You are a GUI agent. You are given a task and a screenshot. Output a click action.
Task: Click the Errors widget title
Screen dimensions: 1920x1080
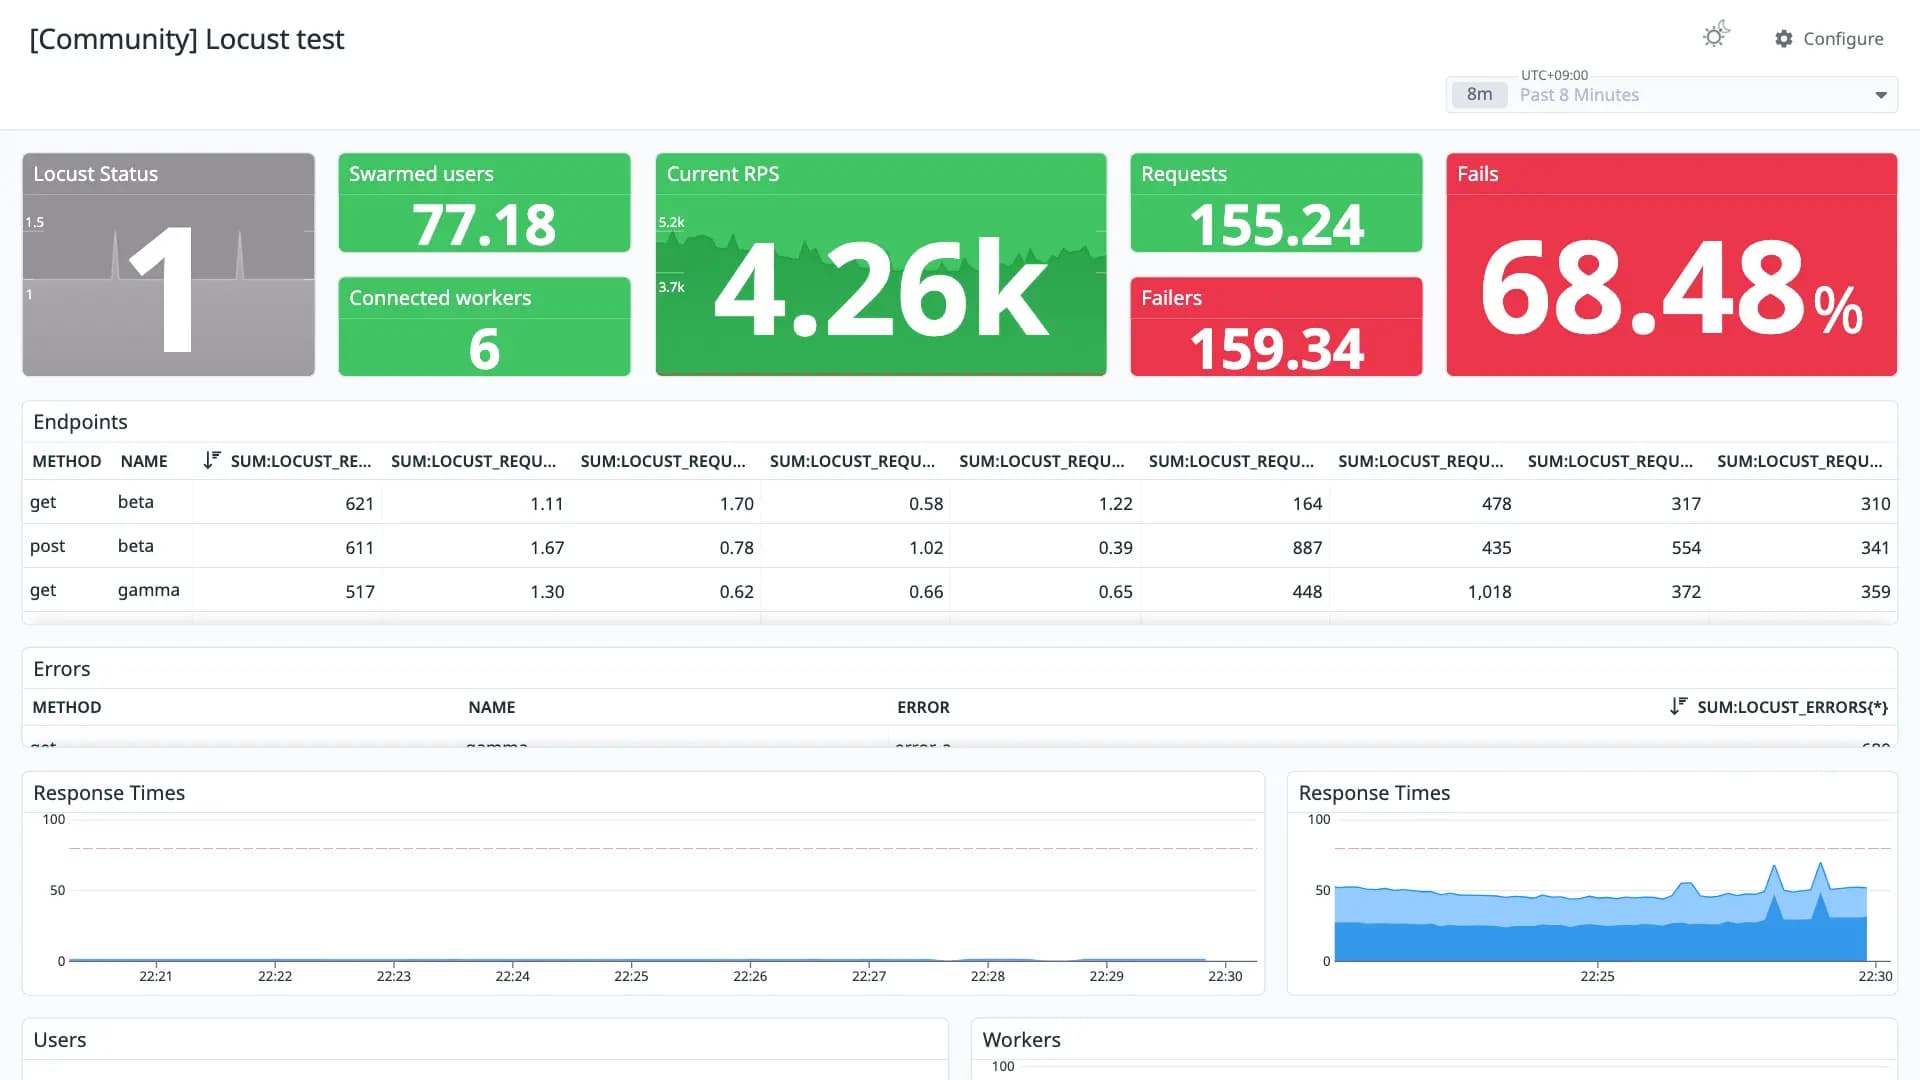click(x=61, y=669)
